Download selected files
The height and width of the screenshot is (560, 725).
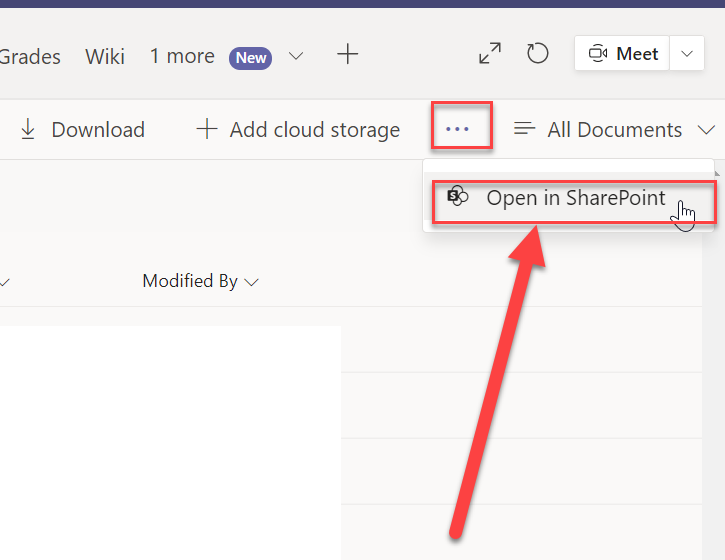[82, 129]
